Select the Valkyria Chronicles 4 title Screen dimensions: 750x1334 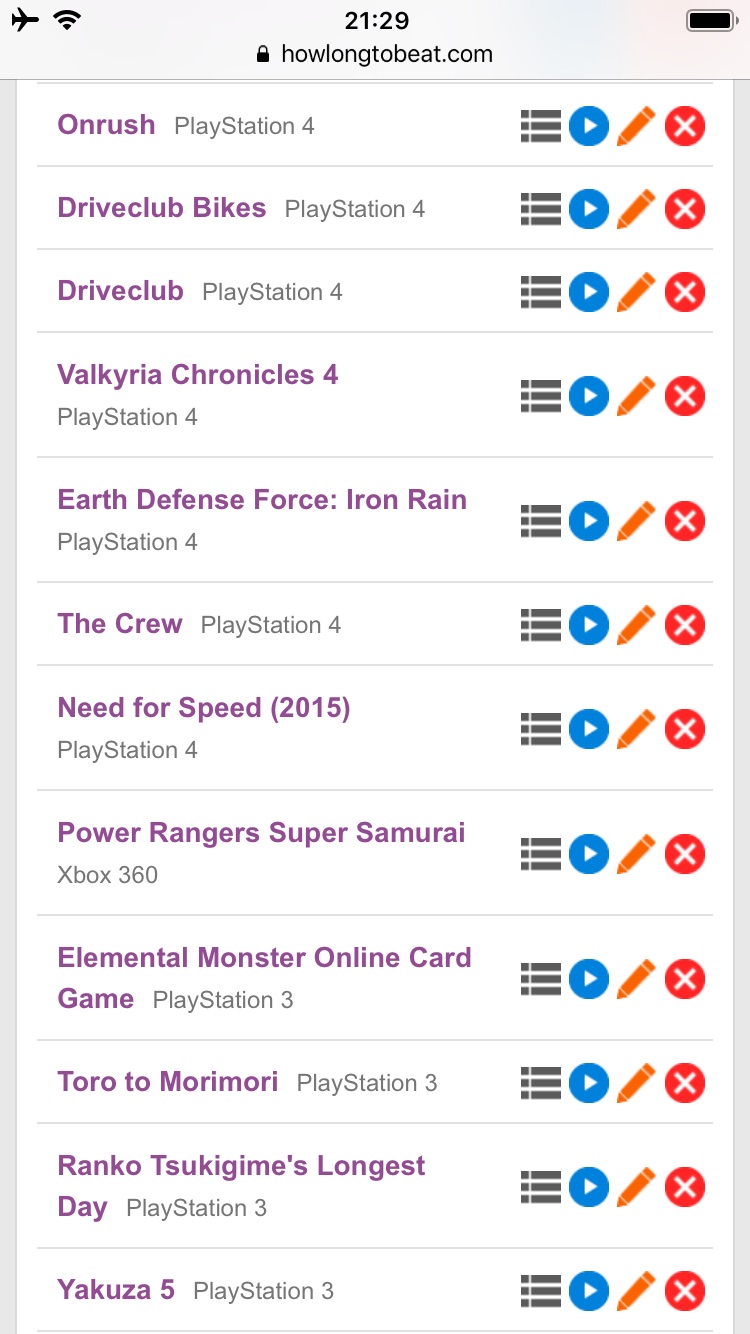click(198, 375)
